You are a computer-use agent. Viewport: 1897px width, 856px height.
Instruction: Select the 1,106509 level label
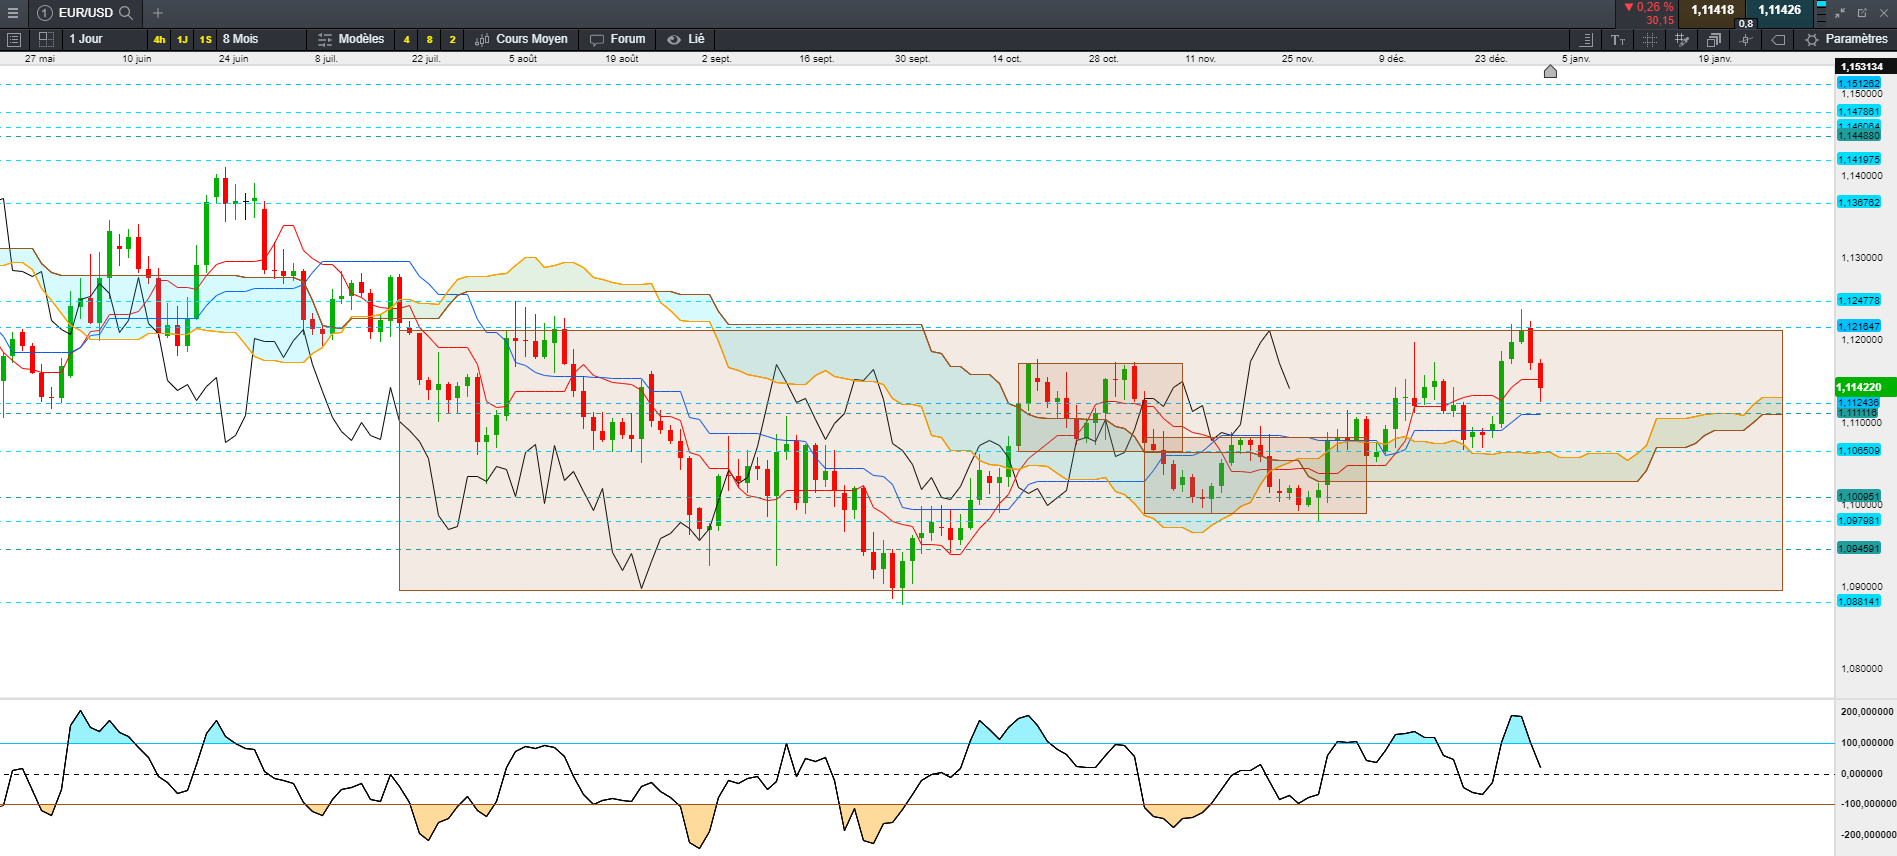point(1859,451)
